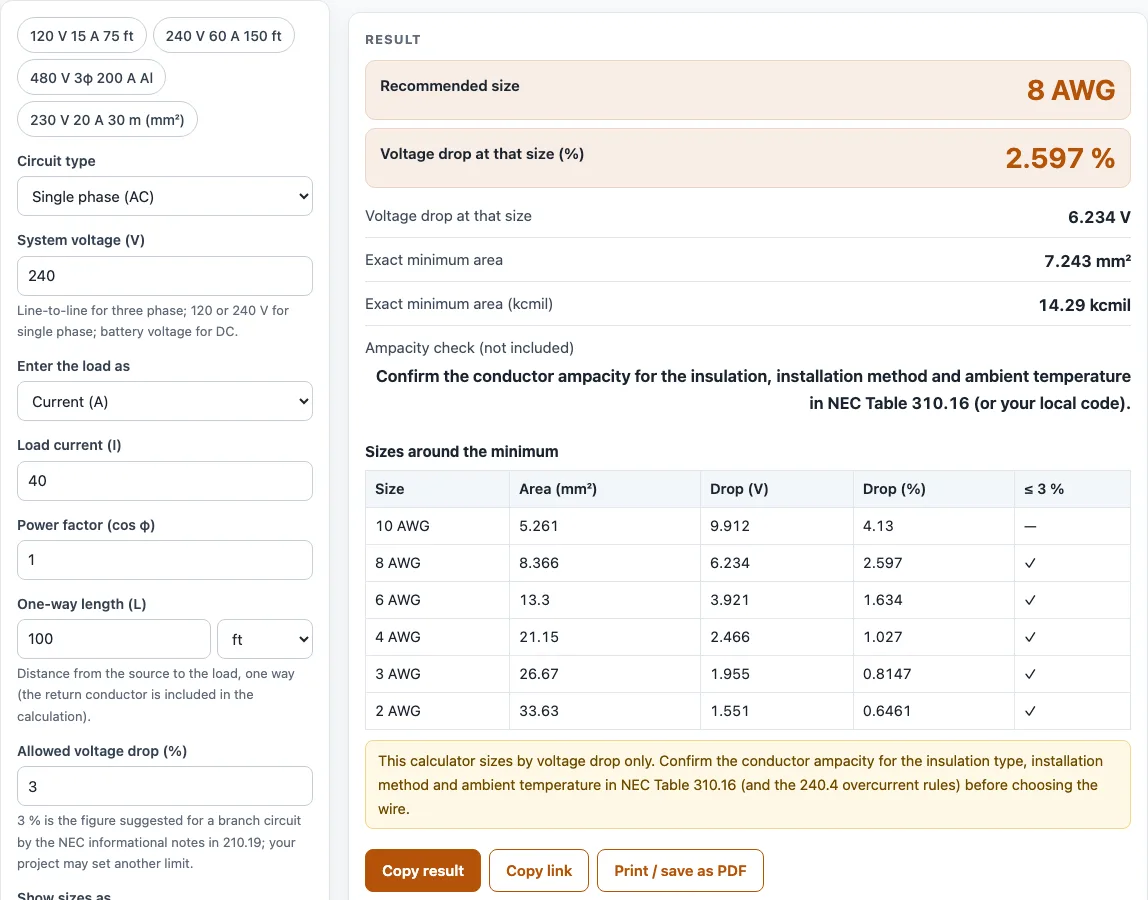Viewport: 1148px width, 900px height.
Task: Click the 9.912 drop voltage cell
Action: (x=777, y=526)
